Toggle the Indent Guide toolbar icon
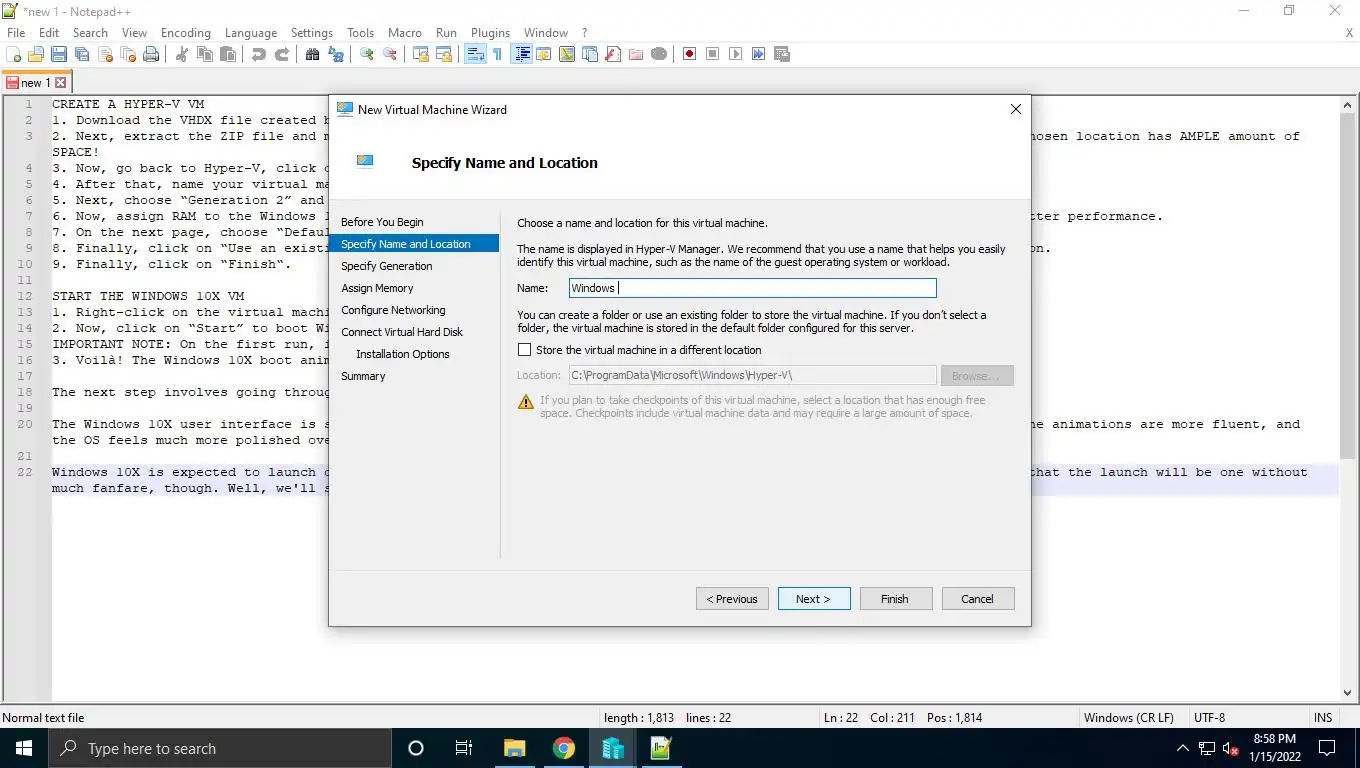 click(522, 54)
